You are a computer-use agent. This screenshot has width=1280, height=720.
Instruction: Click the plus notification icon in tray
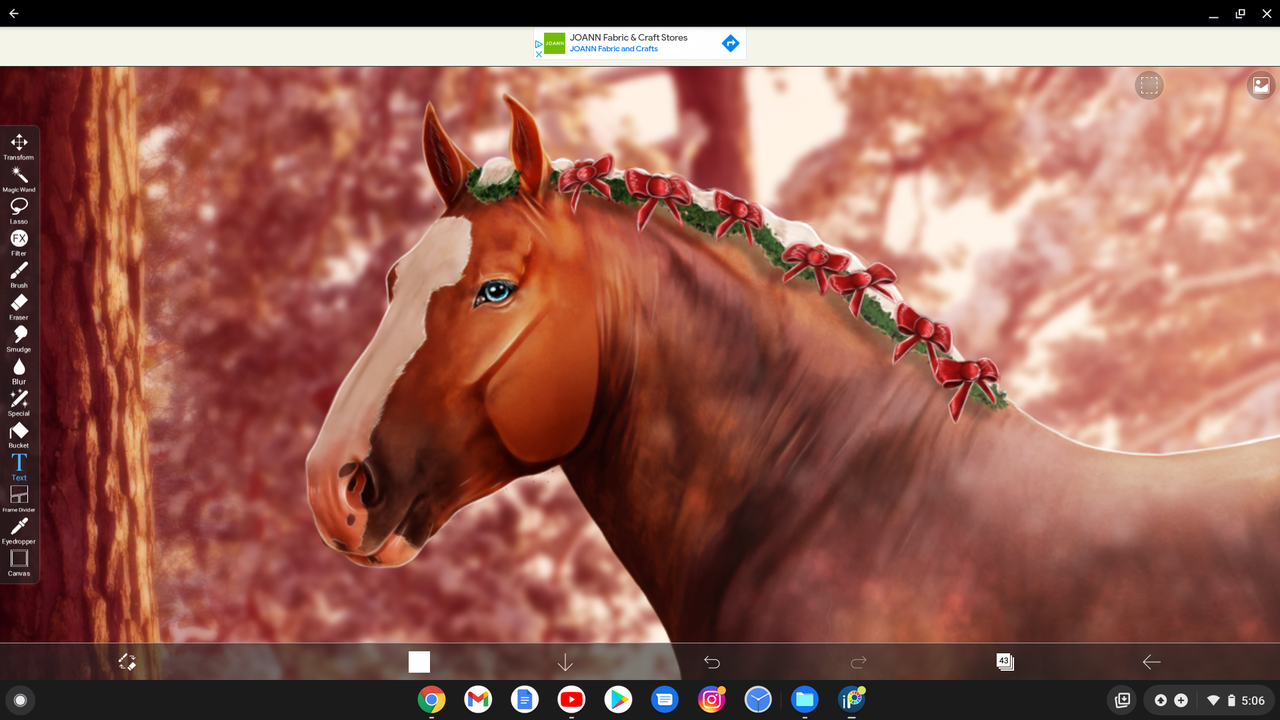(x=1181, y=700)
